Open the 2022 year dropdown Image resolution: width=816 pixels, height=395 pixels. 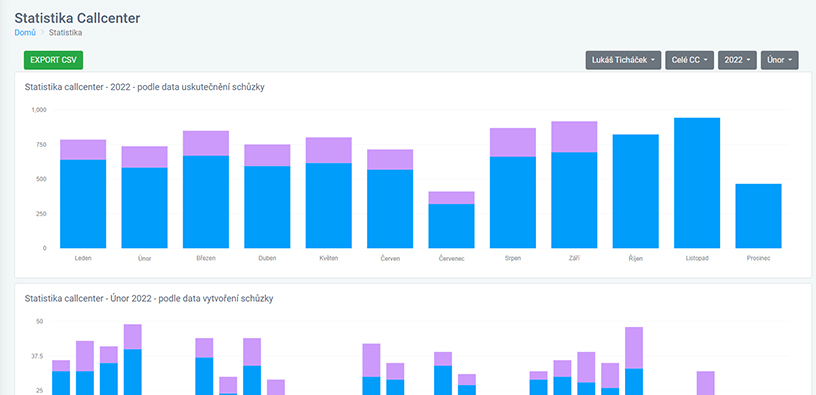tap(737, 60)
